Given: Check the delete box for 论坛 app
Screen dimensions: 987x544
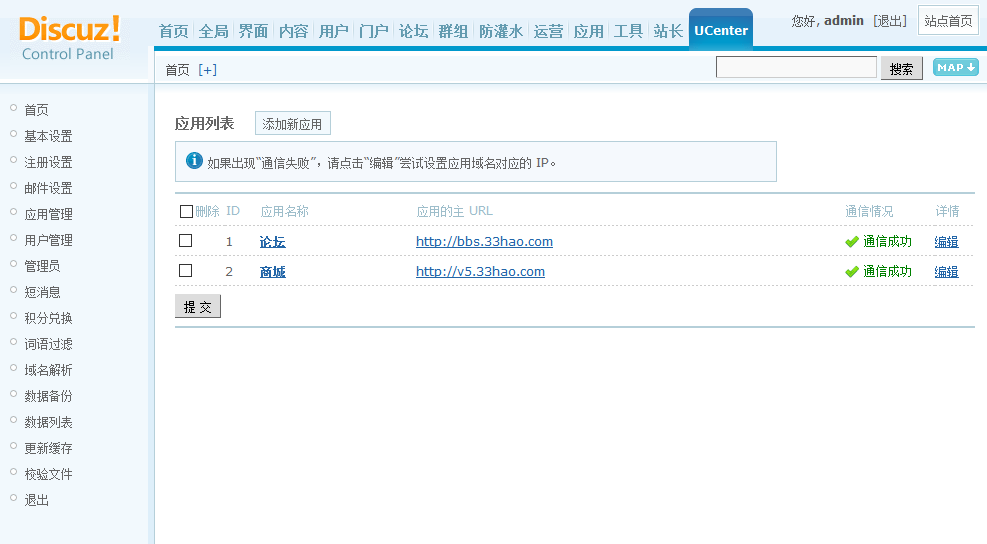Looking at the screenshot, I should coord(185,241).
